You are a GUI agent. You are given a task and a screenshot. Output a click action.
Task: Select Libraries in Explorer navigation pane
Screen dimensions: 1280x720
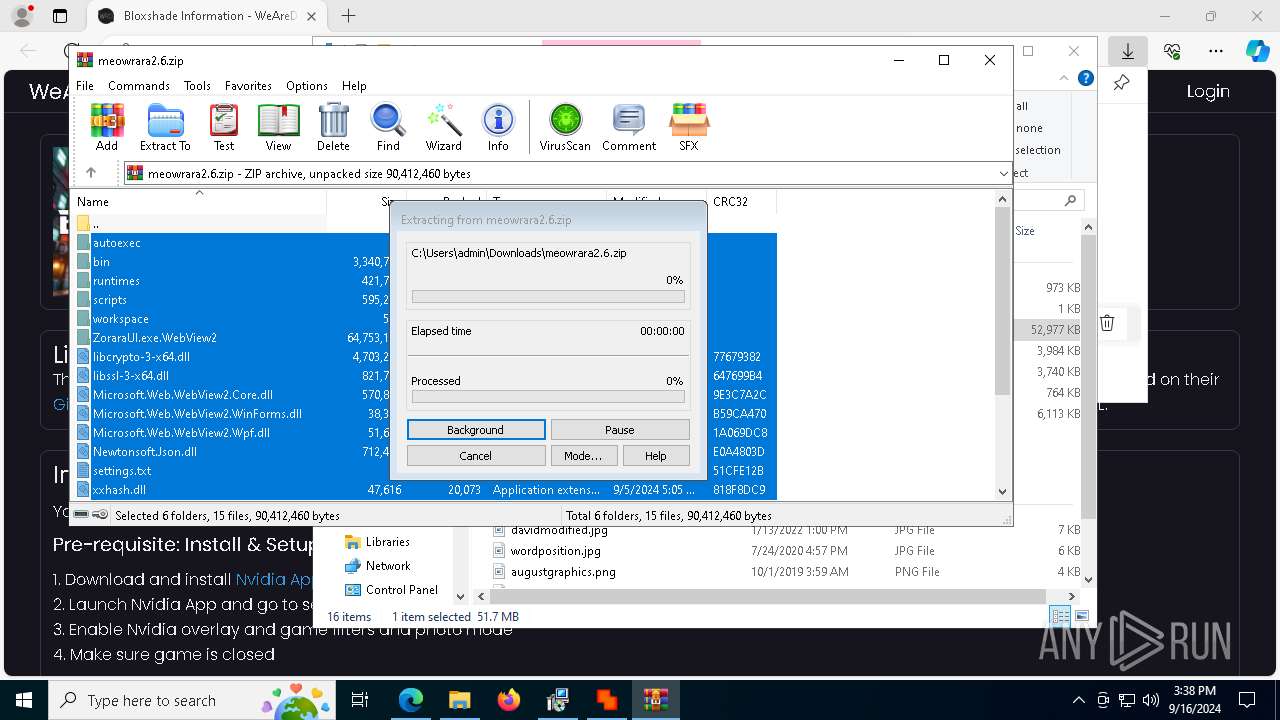click(387, 542)
